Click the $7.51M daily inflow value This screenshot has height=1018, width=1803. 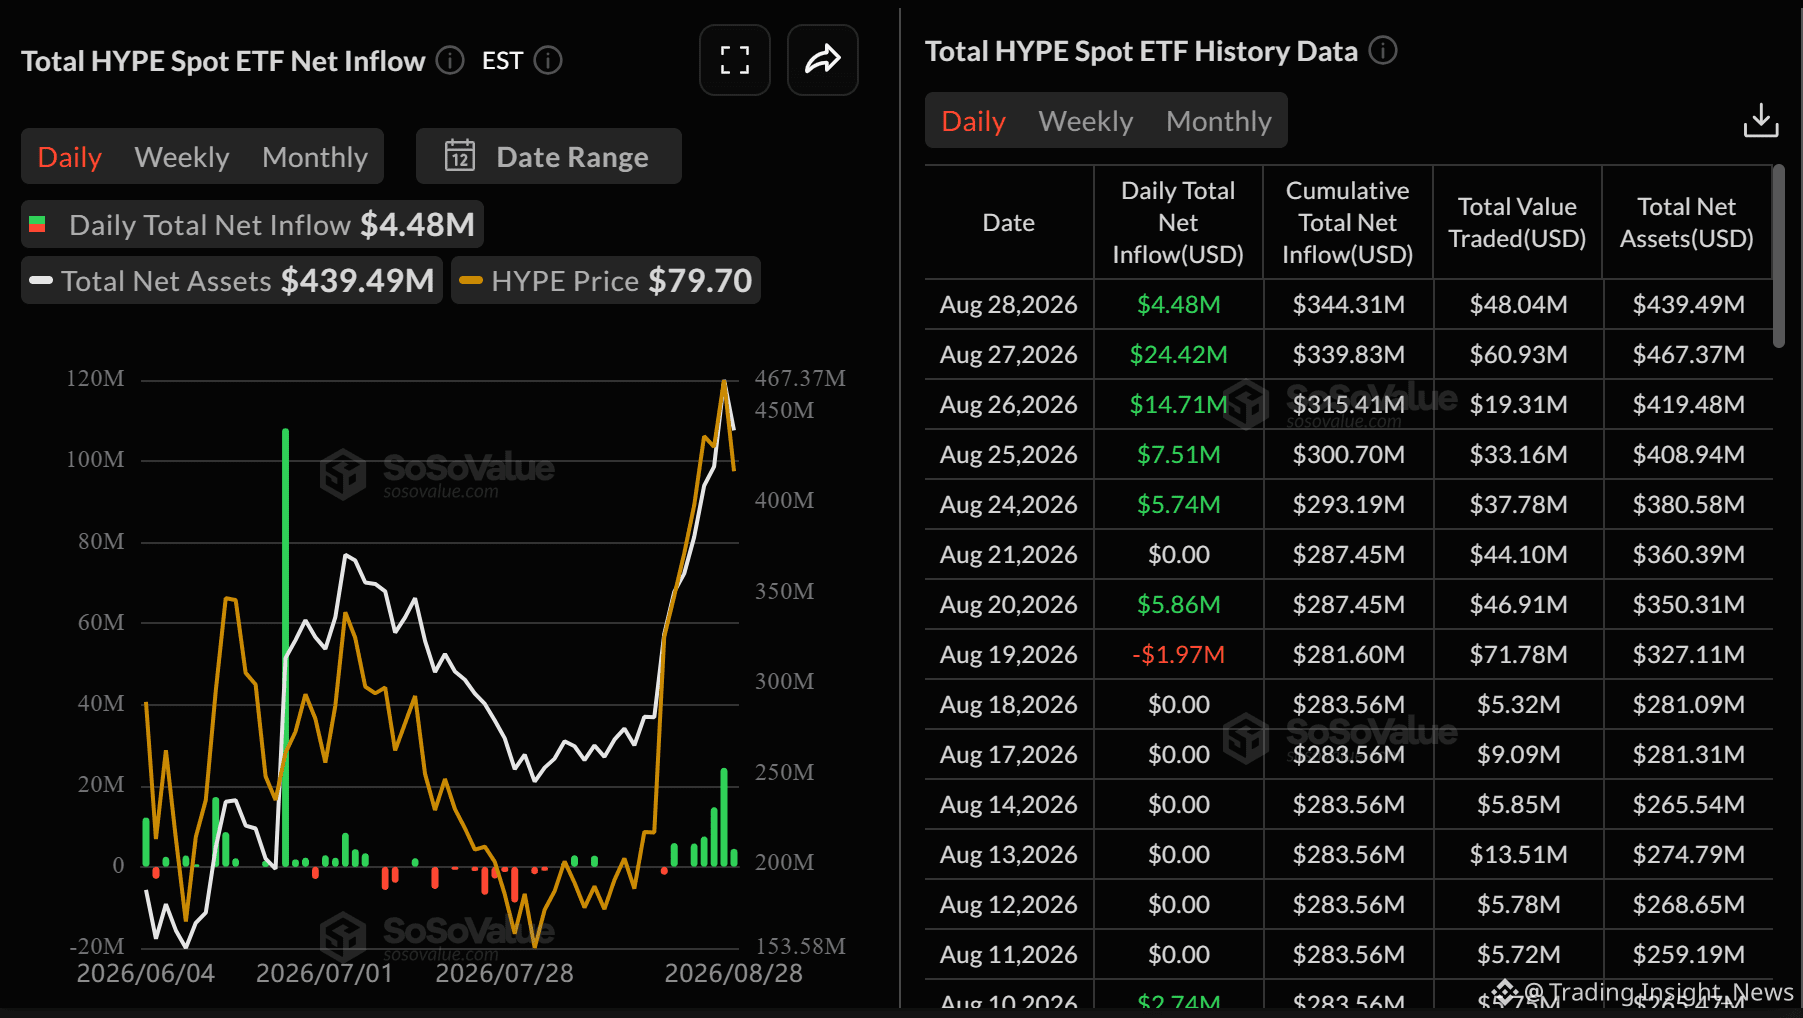1178,454
